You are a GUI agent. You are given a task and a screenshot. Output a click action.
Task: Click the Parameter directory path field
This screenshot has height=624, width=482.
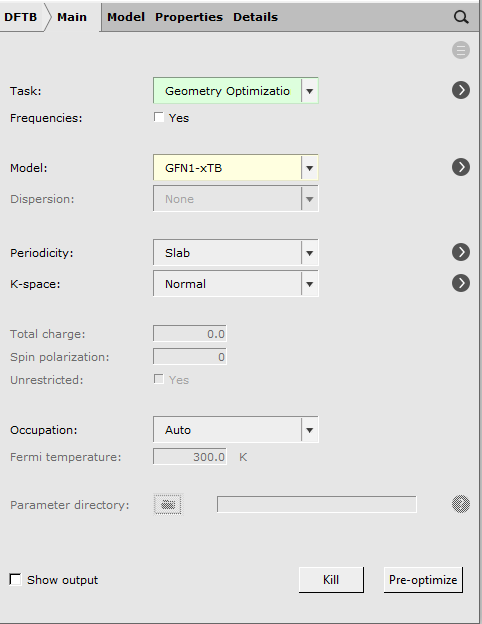coord(317,505)
